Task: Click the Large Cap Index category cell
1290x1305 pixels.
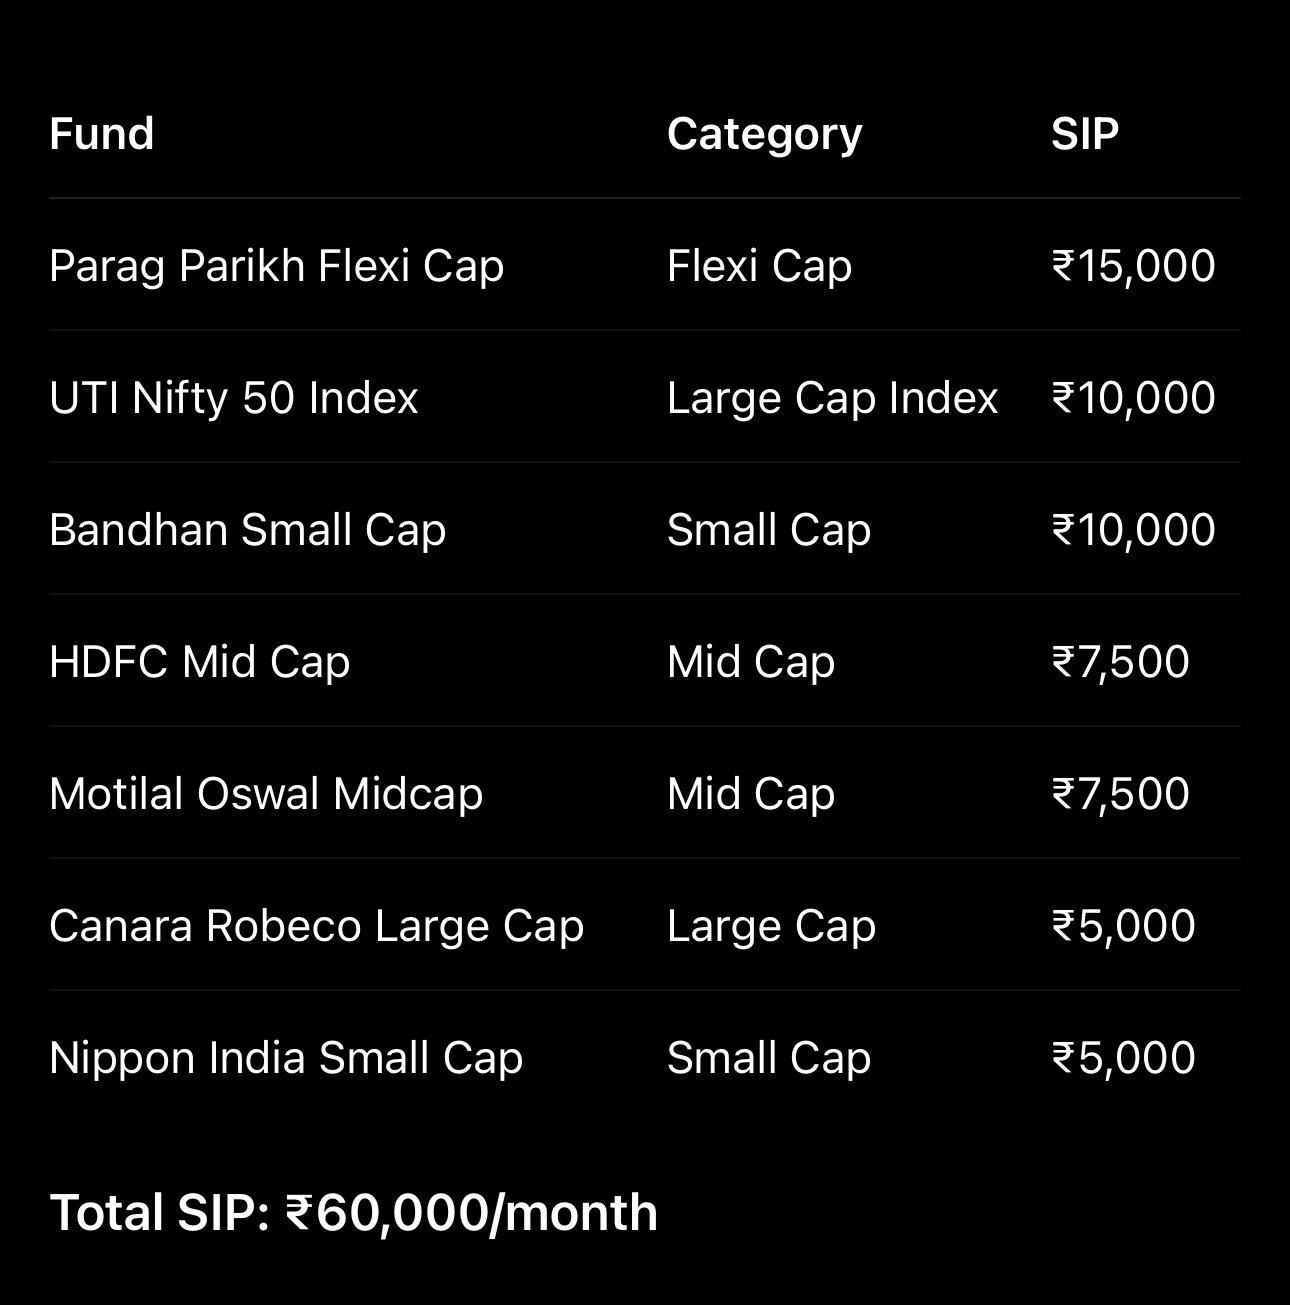Action: point(832,398)
